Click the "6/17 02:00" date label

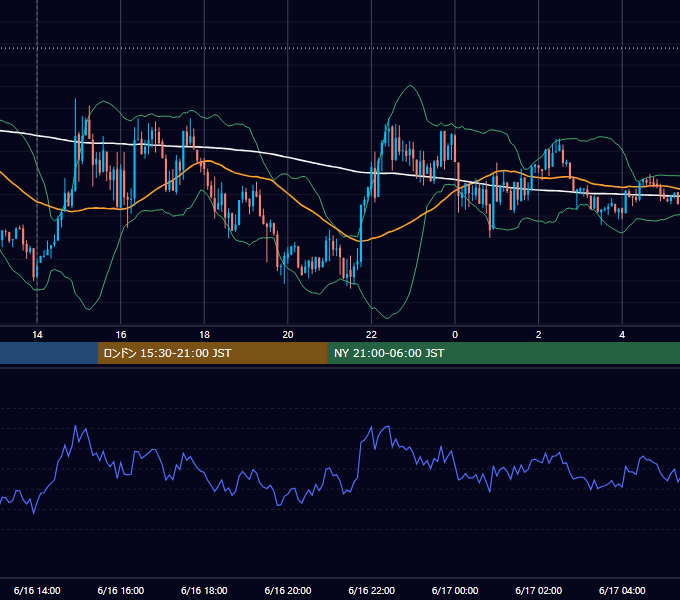(x=539, y=590)
